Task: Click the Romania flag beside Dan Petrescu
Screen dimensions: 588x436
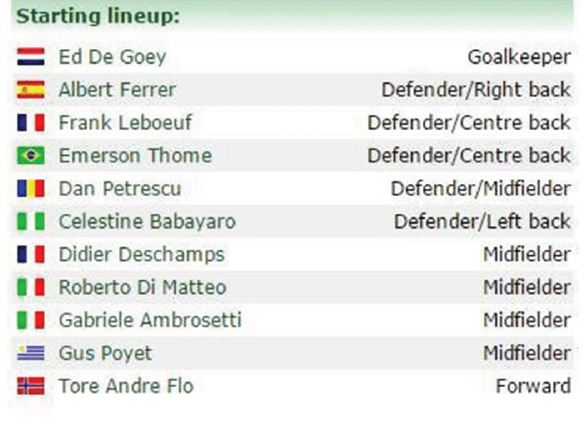Action: point(31,189)
